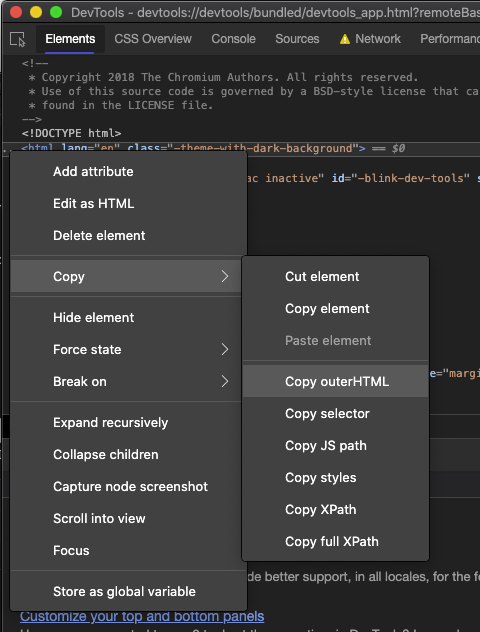480x632 pixels.
Task: Choose Copy JS path
Action: click(335, 446)
